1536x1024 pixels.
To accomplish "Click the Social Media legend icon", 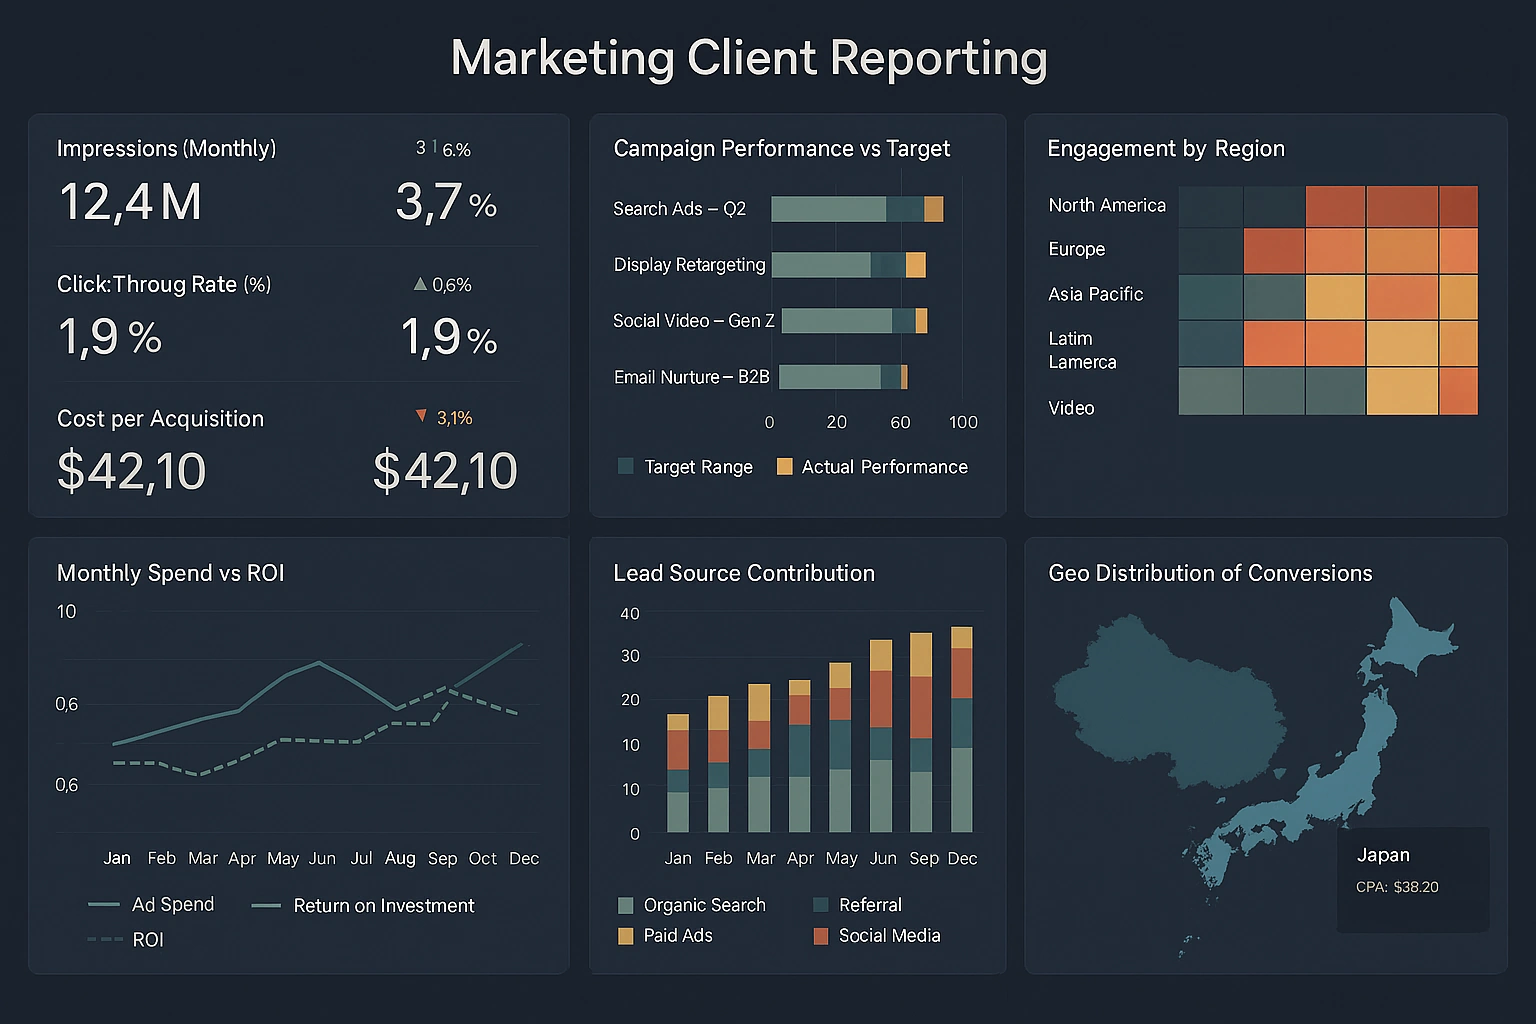I will click(820, 936).
